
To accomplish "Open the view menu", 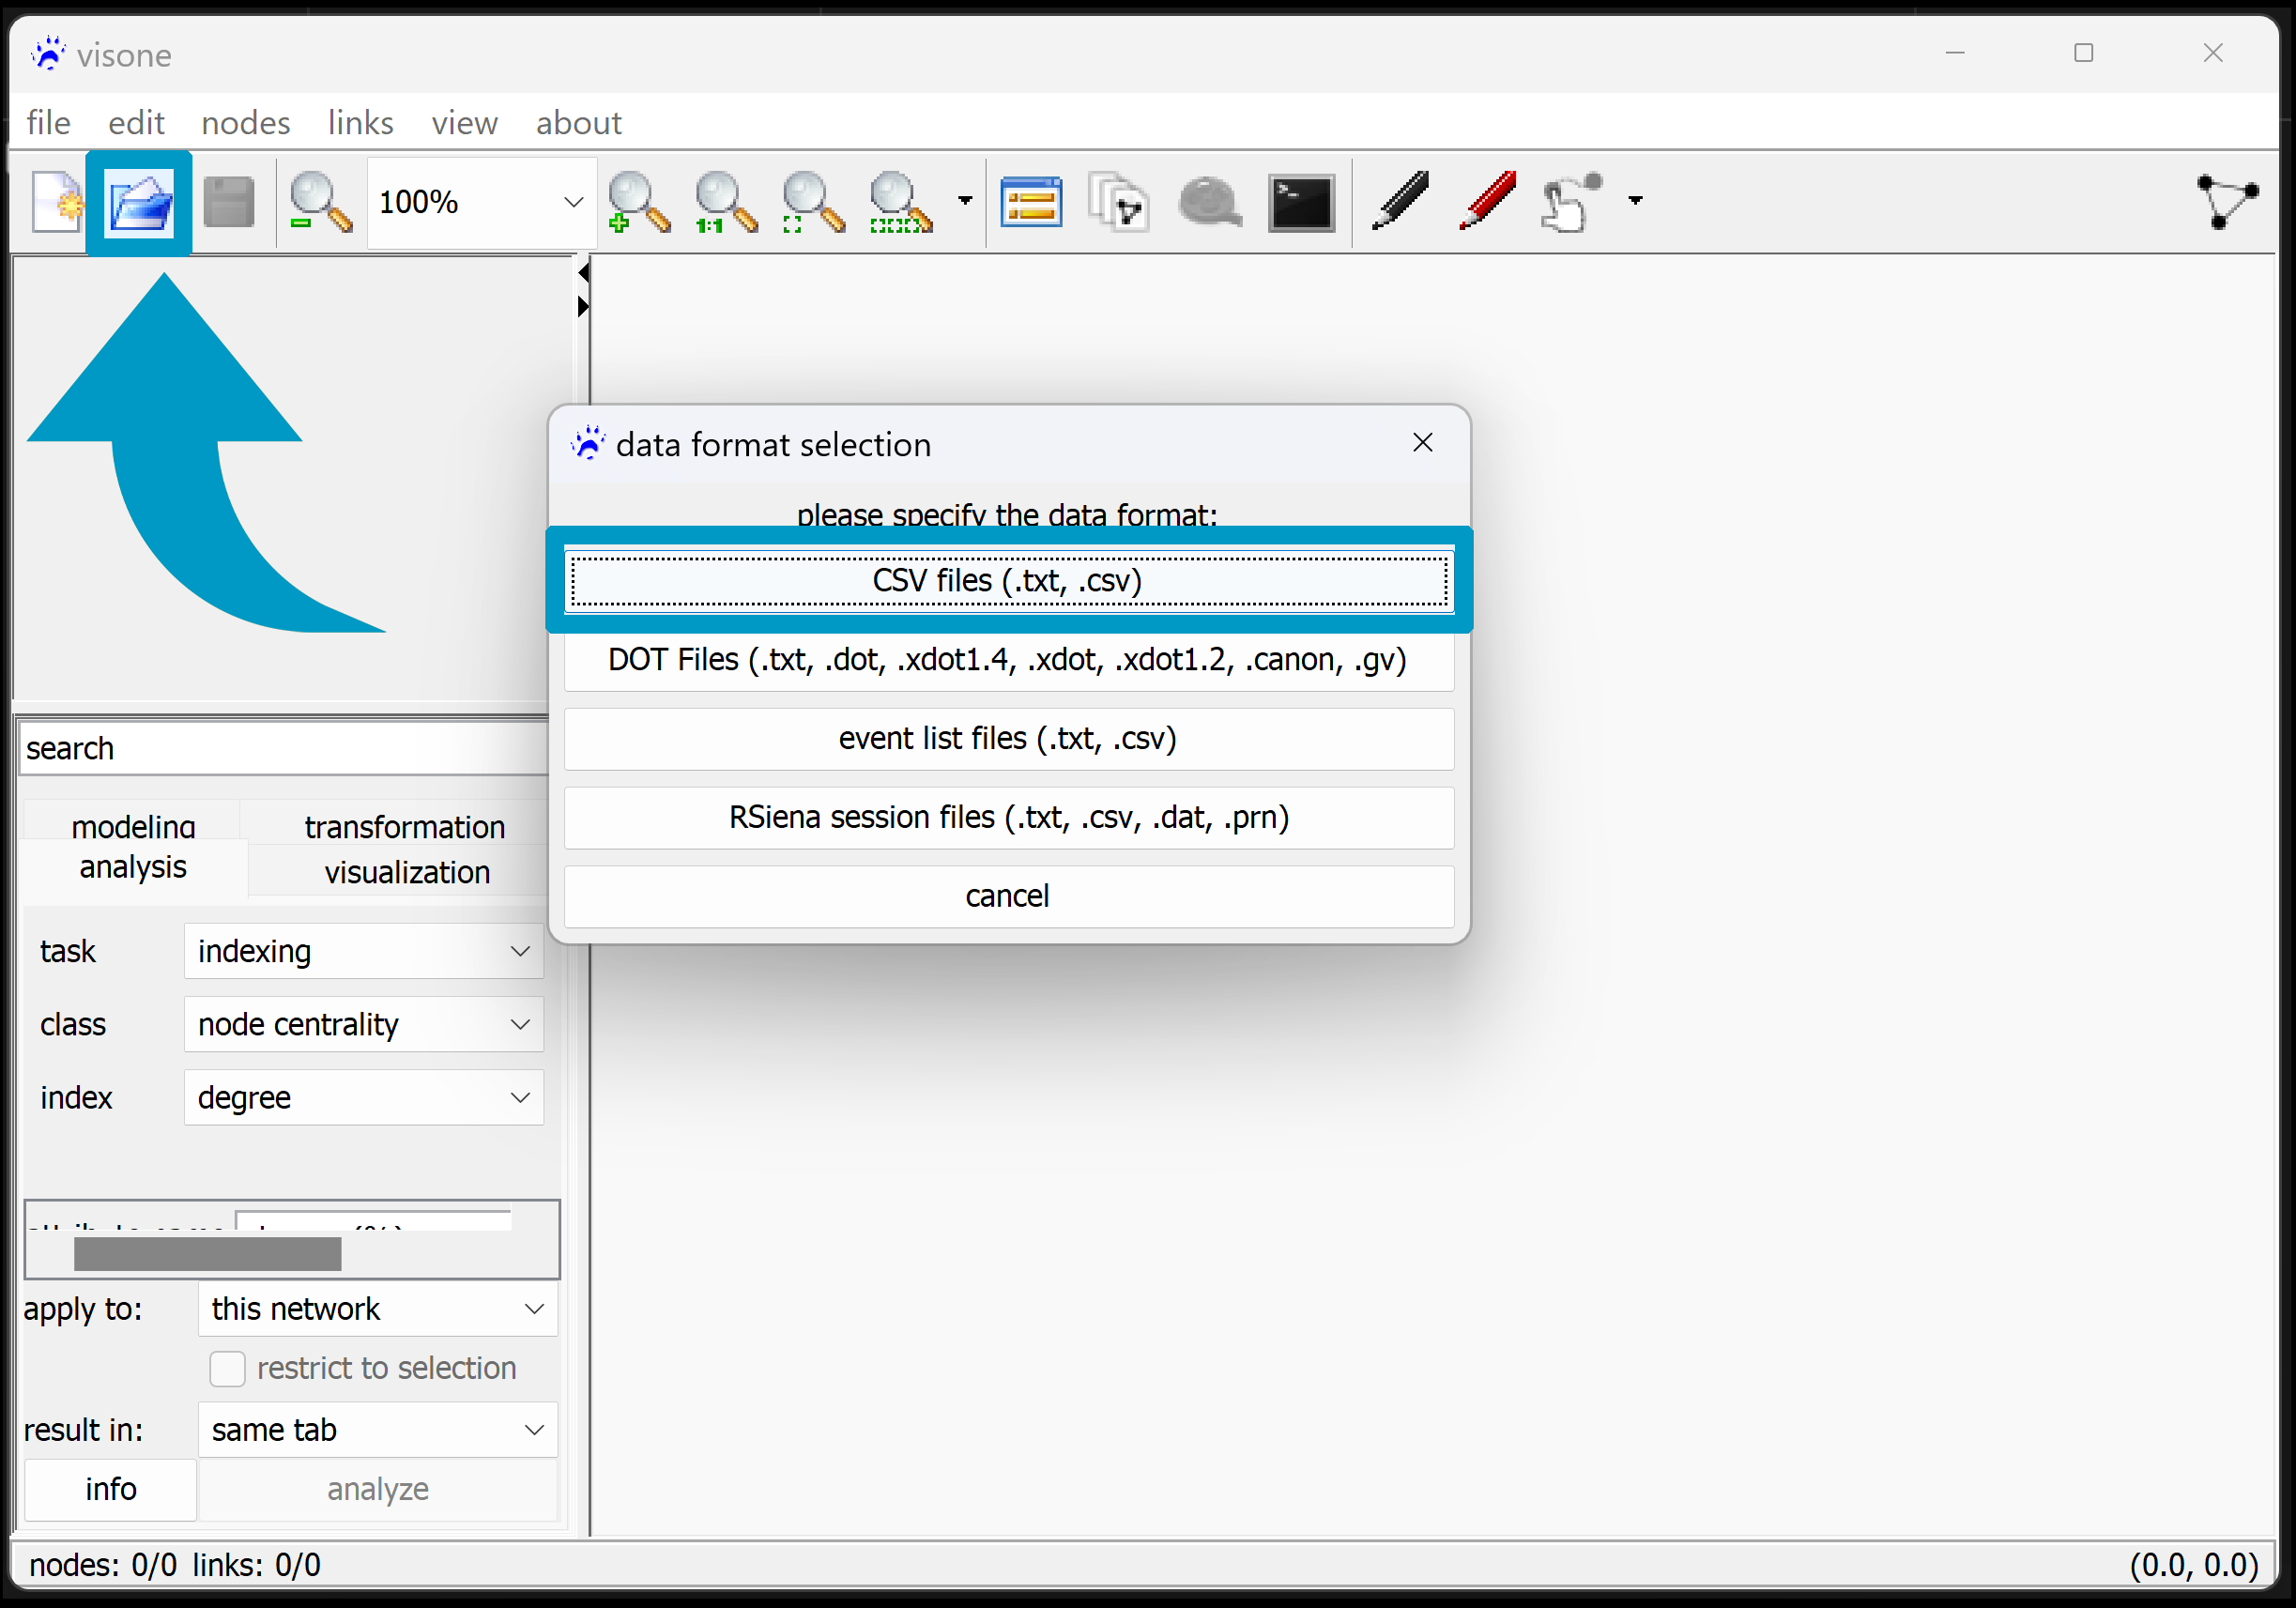I will tap(465, 122).
